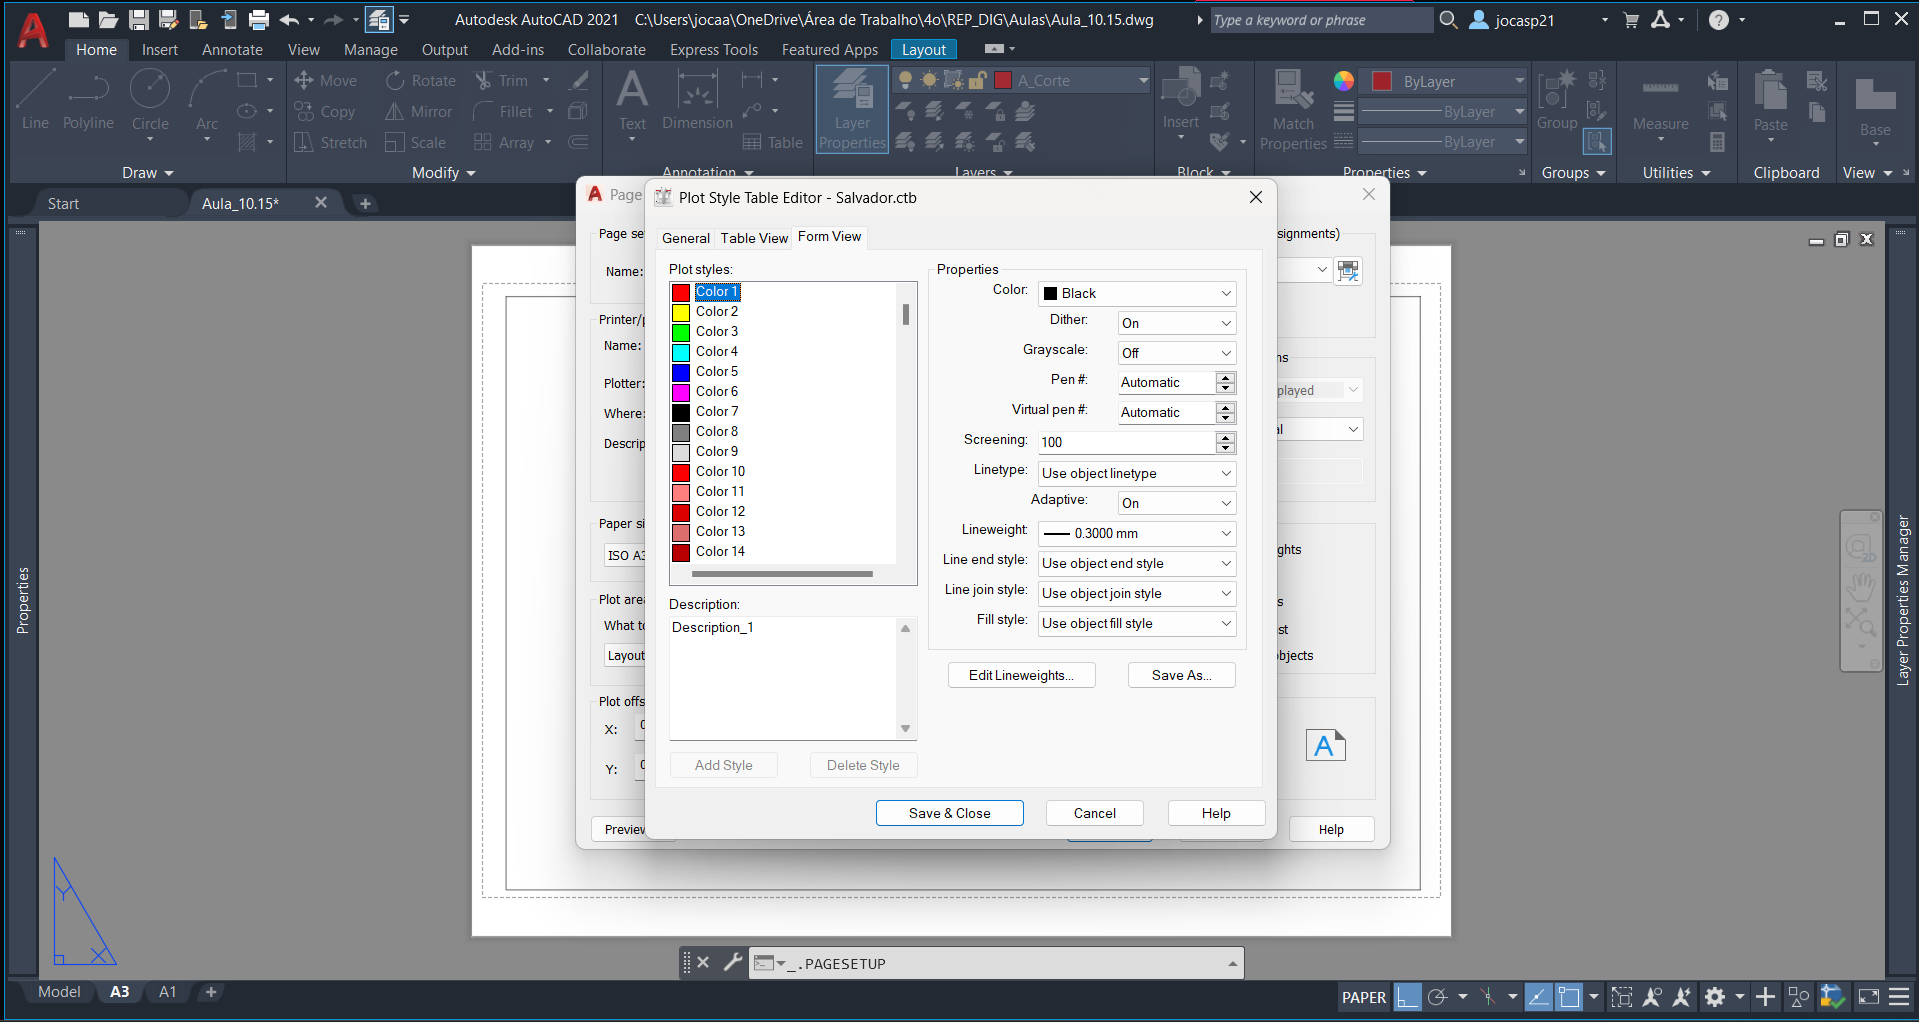Click the Scale tool

(416, 143)
